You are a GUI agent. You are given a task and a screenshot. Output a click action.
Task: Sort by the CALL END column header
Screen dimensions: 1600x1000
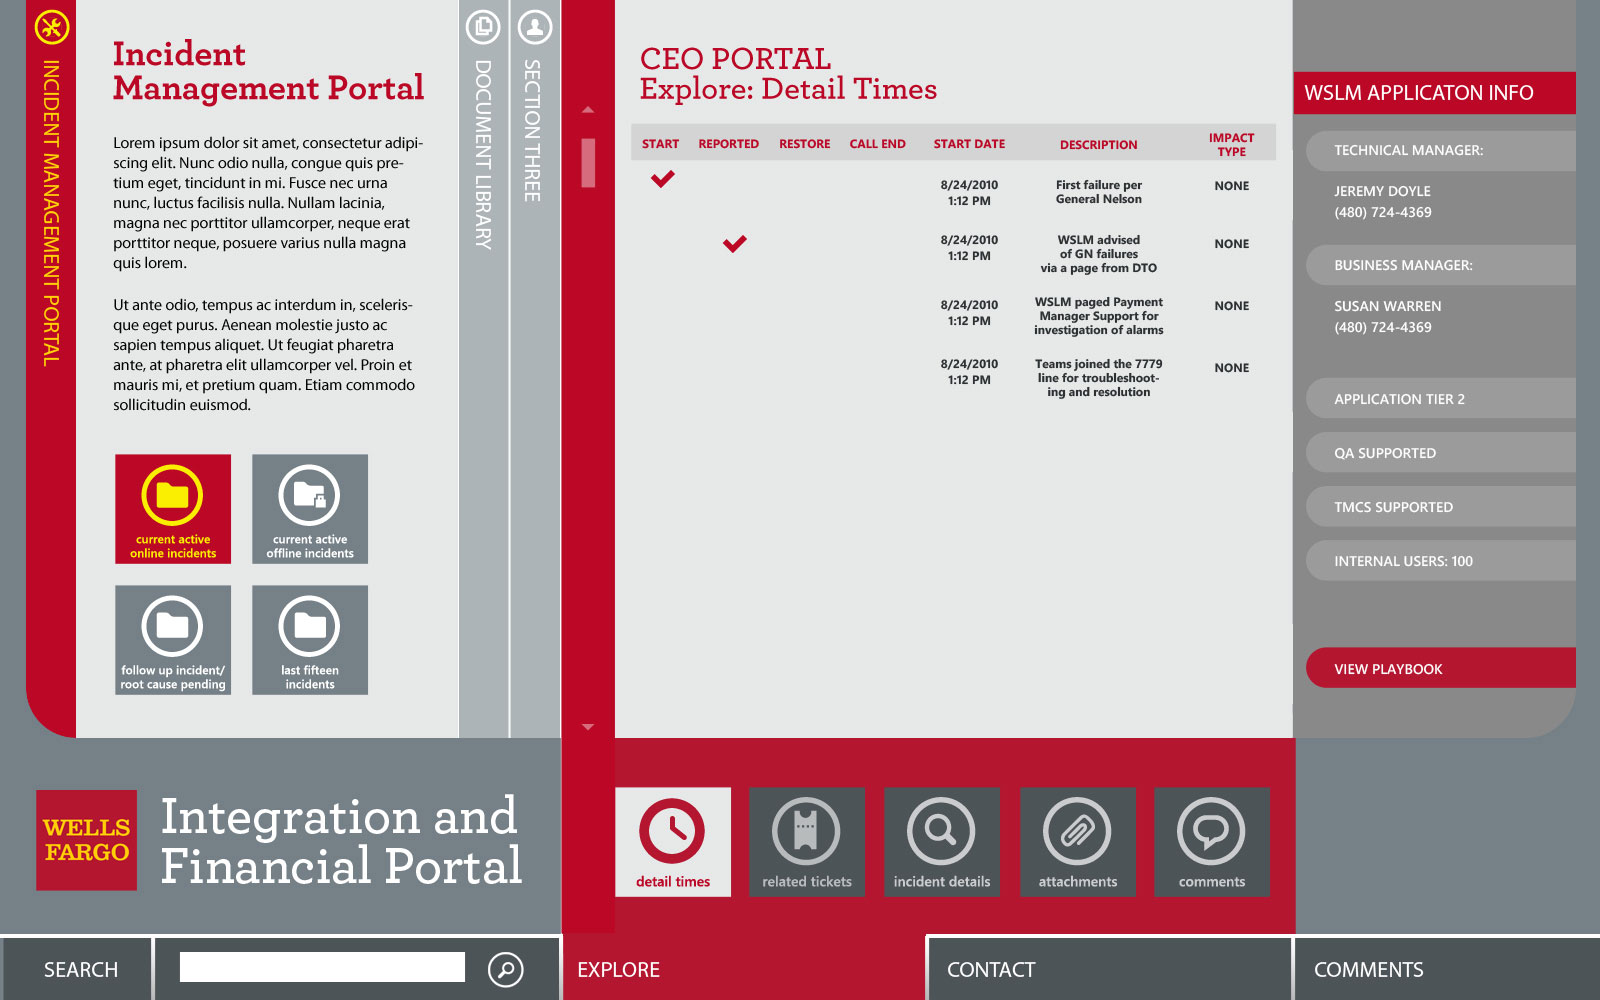coord(877,144)
